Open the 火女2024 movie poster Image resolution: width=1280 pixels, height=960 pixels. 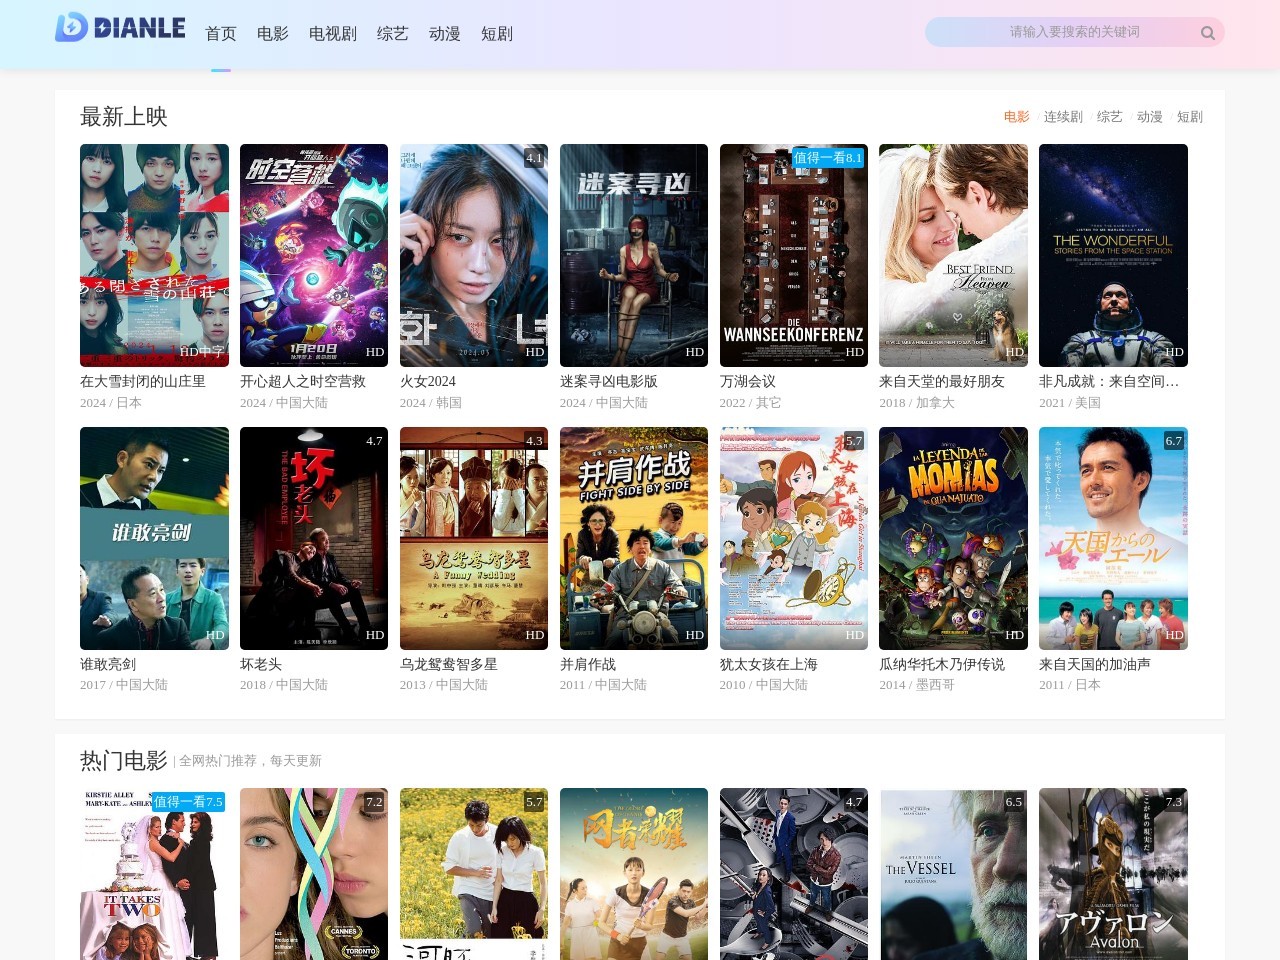[473, 255]
